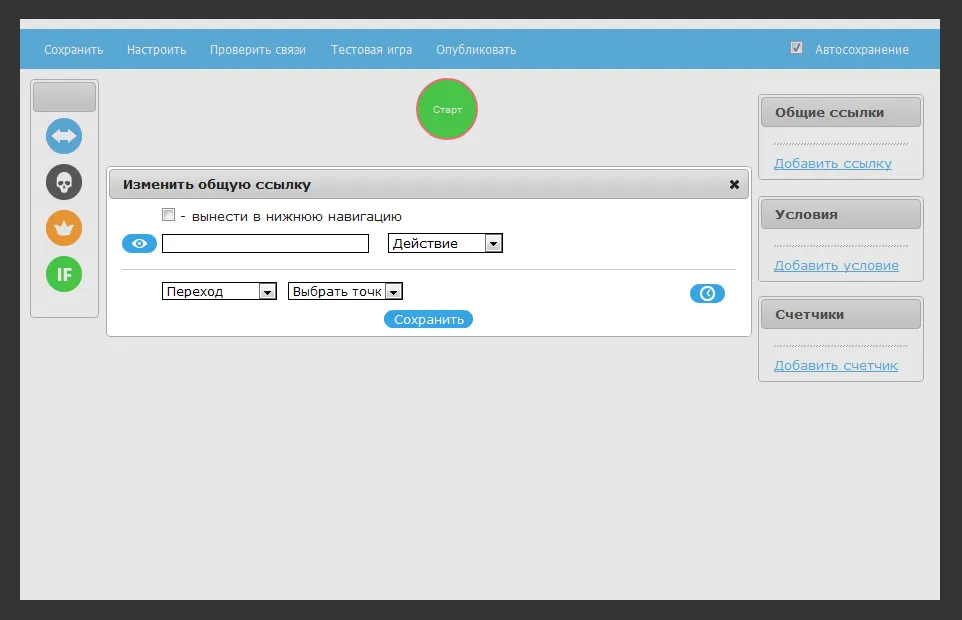This screenshot has height=620, width=962.
Task: Open the Выбрать точку dropdown
Action: 345,291
